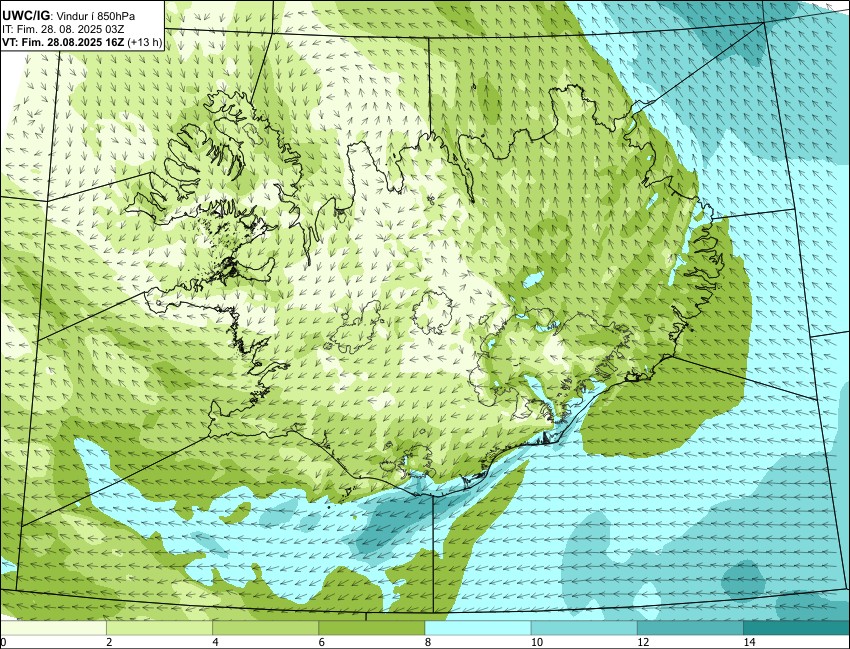Click the legend value '0'
Image resolution: width=850 pixels, height=649 pixels.
point(3,642)
